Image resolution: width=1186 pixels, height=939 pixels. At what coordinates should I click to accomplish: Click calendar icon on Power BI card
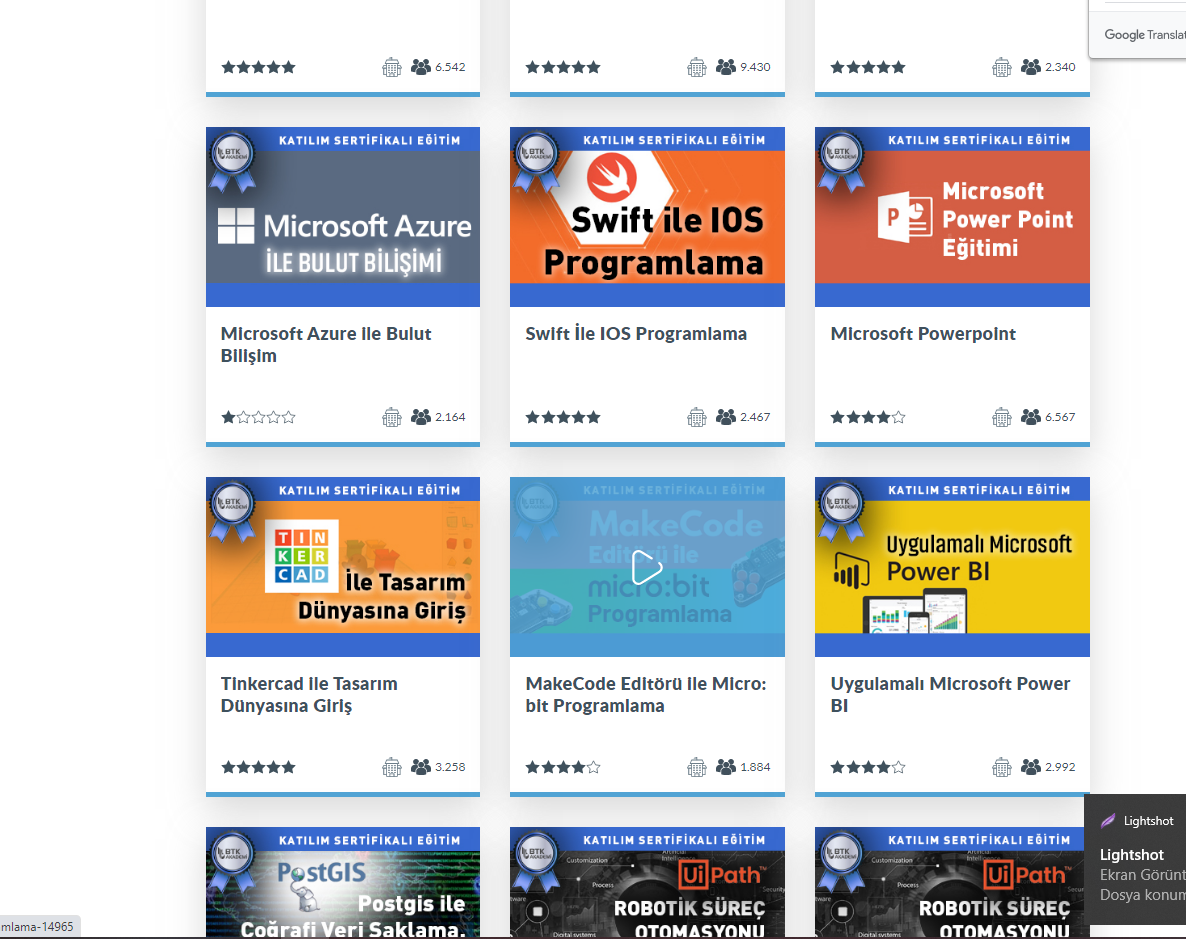(1001, 767)
